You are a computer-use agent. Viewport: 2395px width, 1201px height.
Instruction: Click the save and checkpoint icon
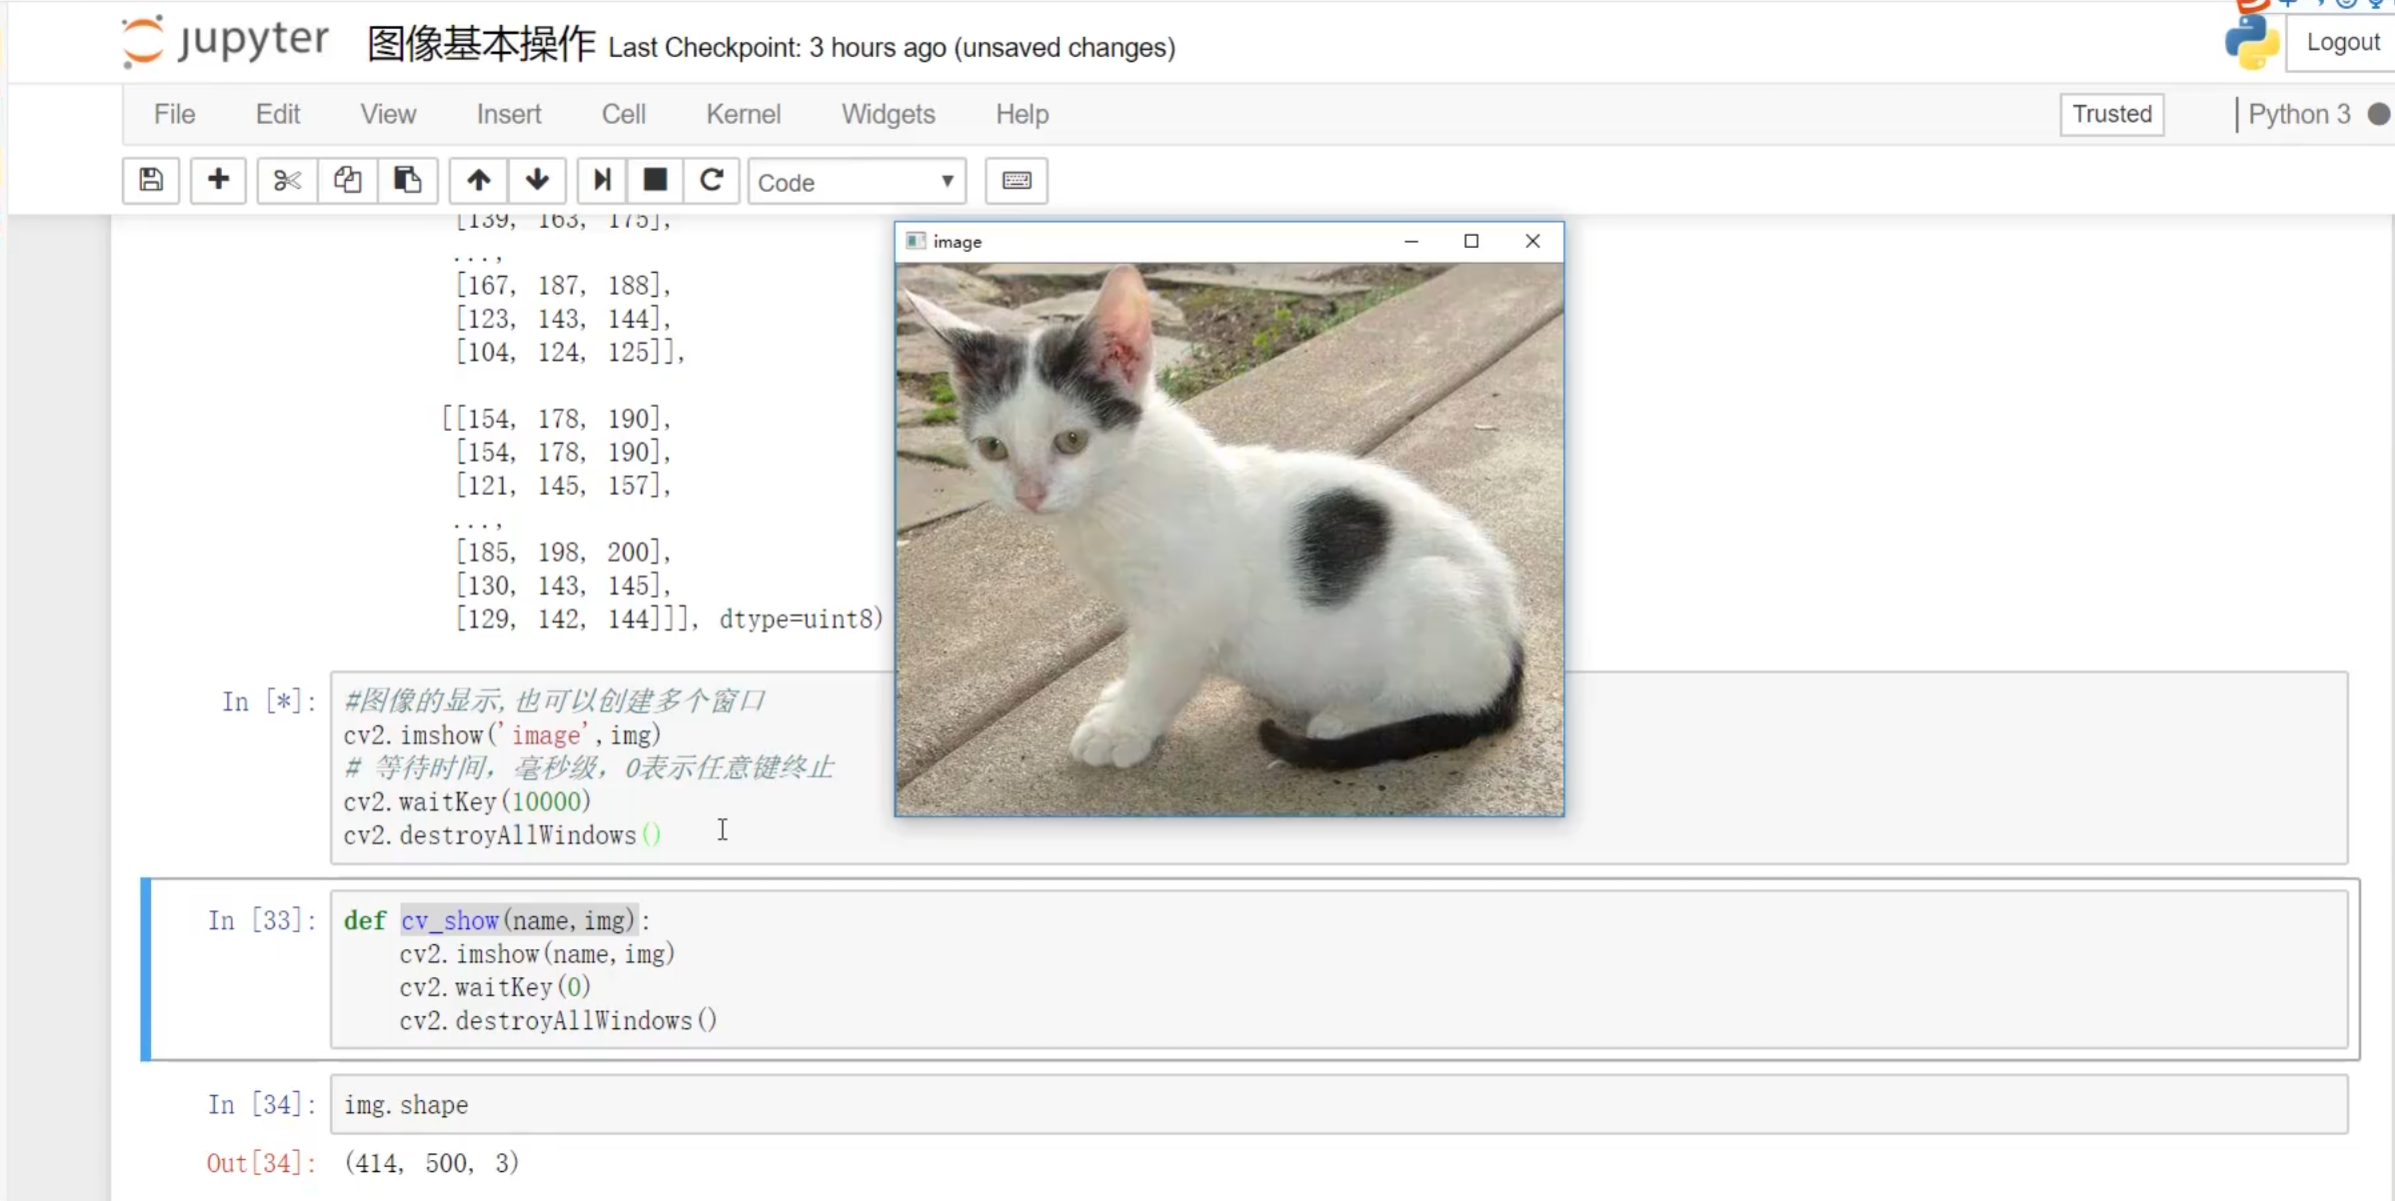pos(151,181)
